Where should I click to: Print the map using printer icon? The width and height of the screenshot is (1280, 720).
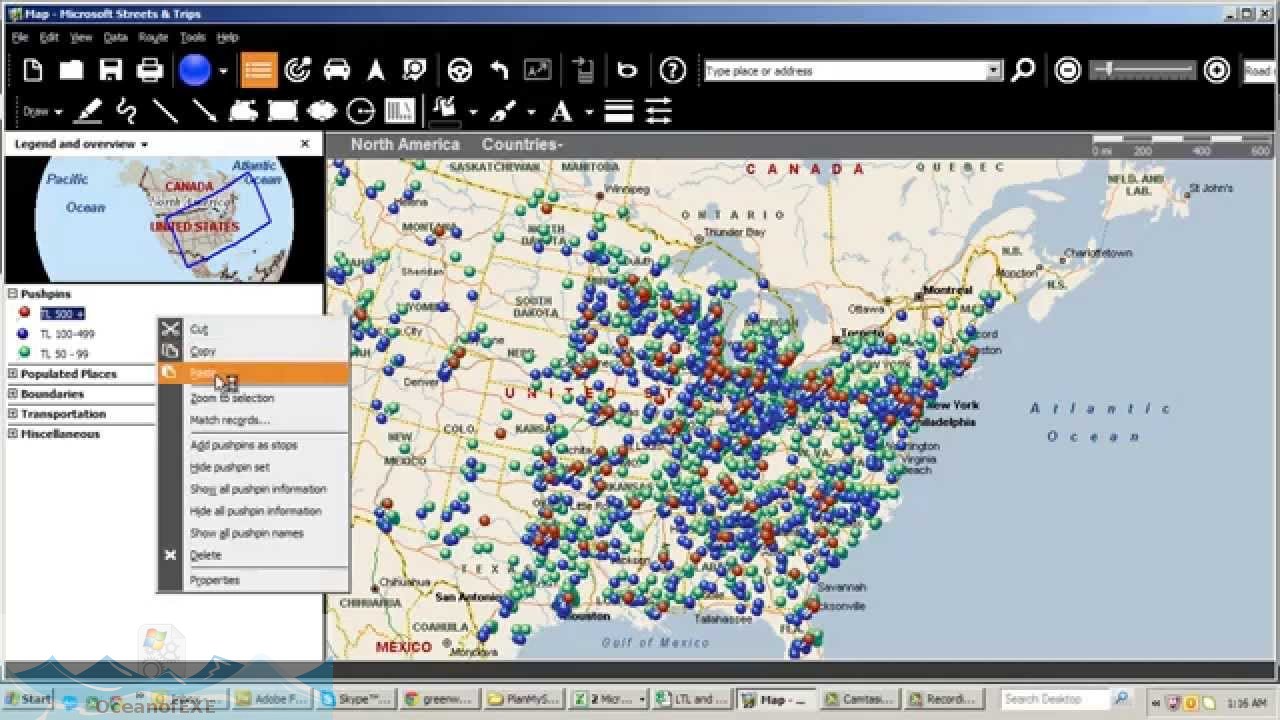[x=150, y=70]
